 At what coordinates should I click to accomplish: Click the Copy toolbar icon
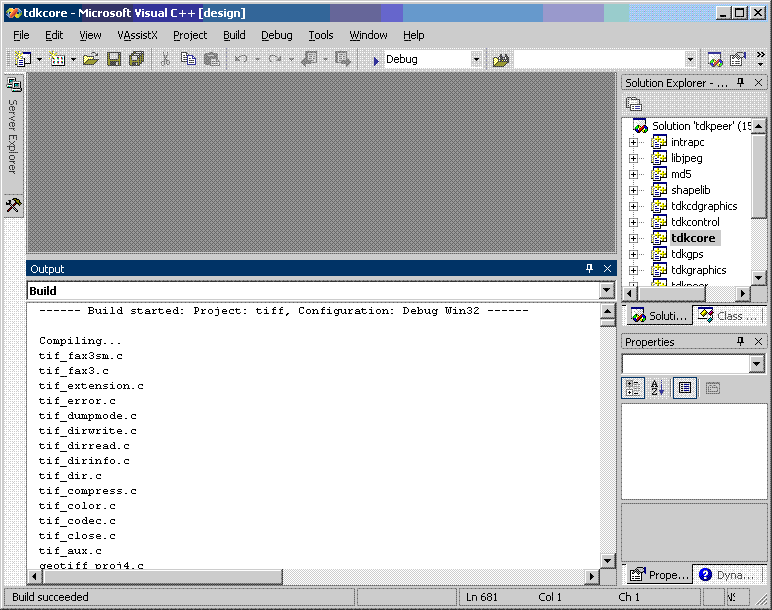click(x=188, y=60)
